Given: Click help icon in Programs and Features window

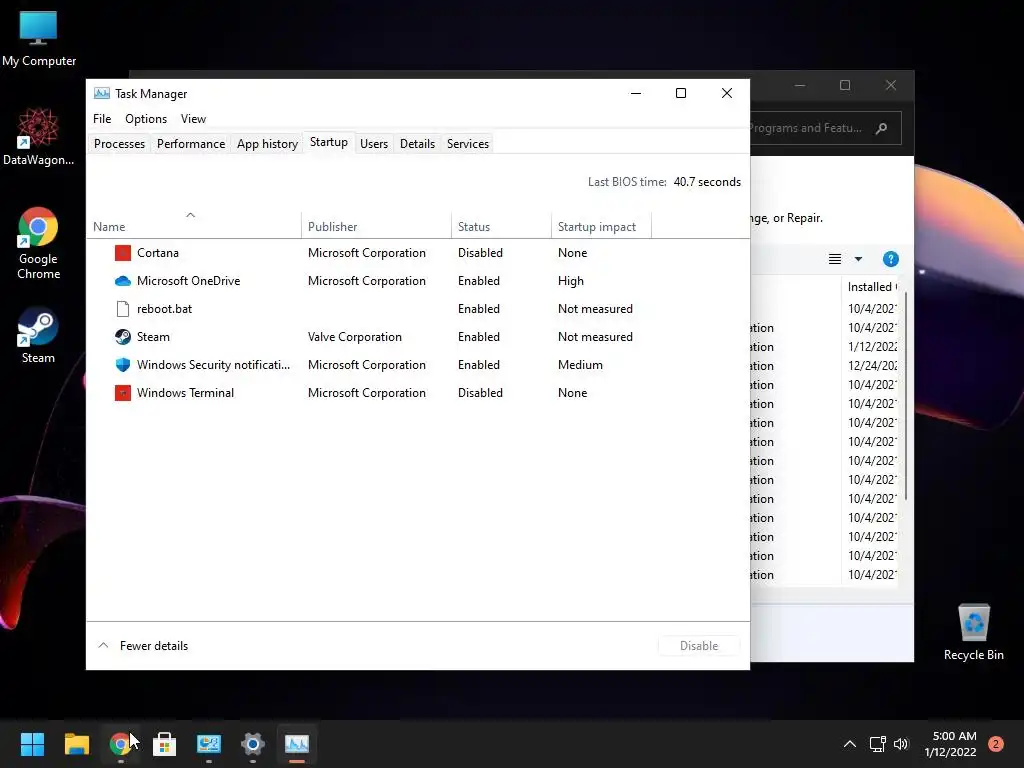Looking at the screenshot, I should coord(891,259).
